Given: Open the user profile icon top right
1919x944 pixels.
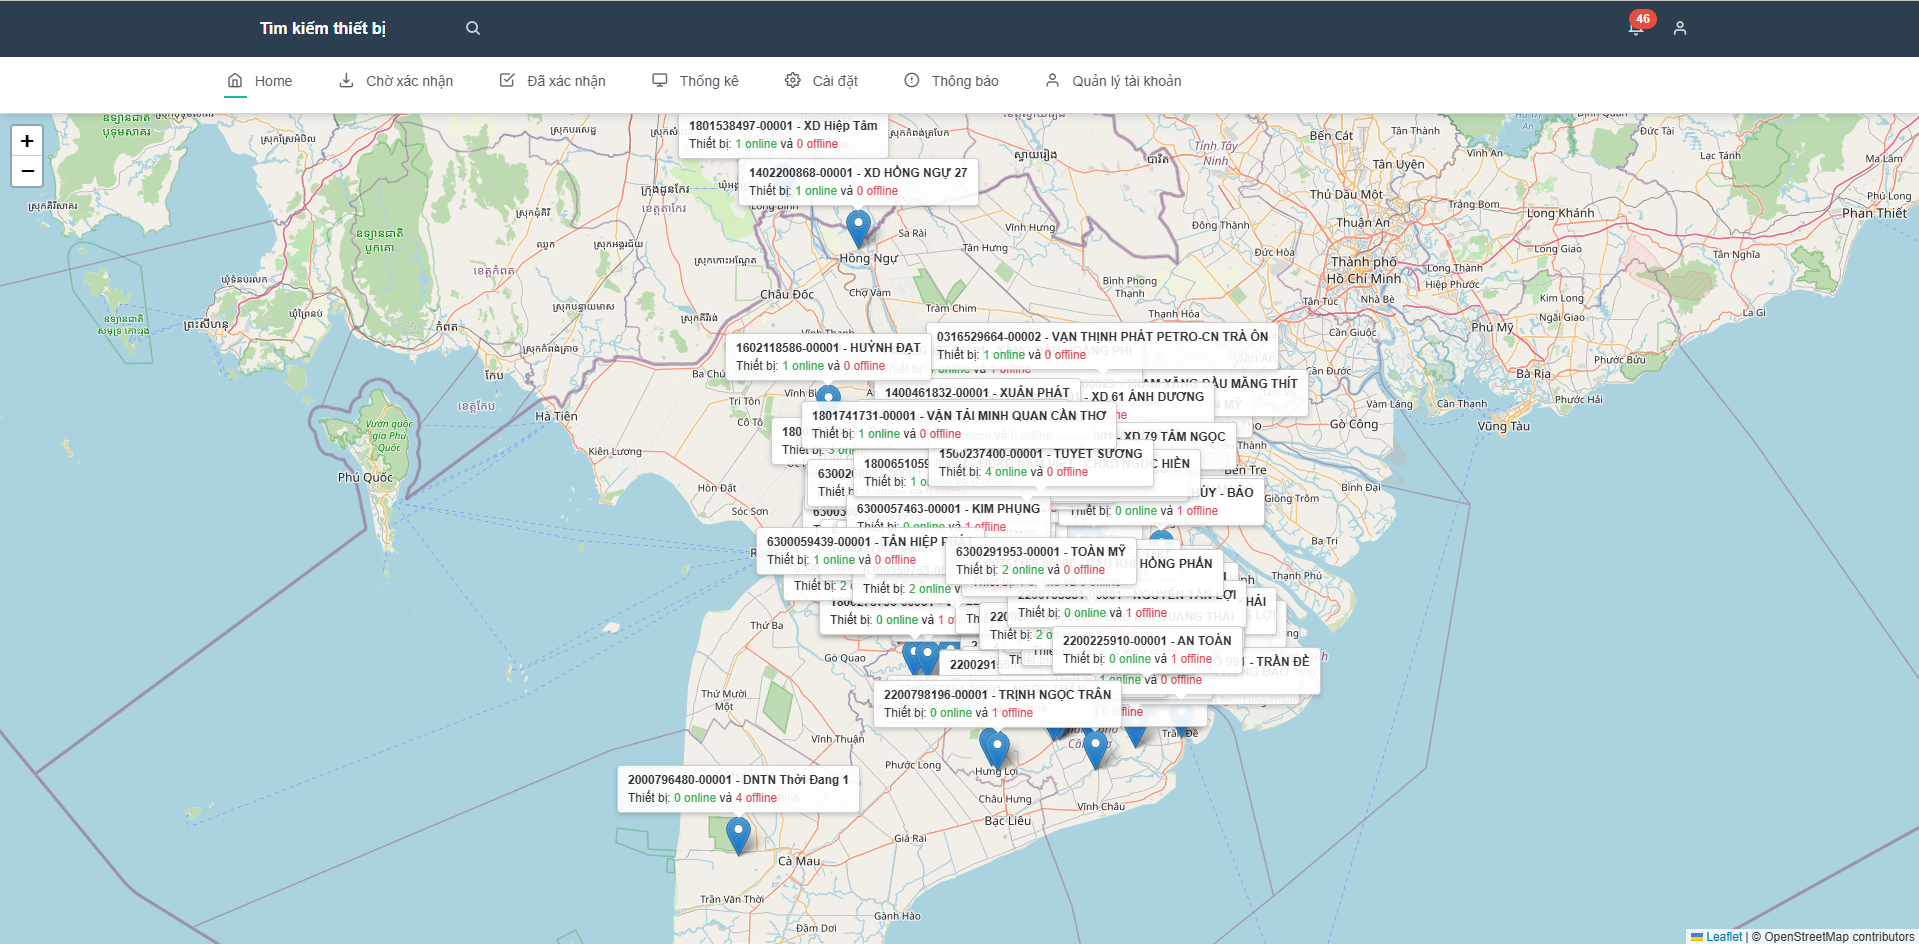Looking at the screenshot, I should pos(1680,28).
